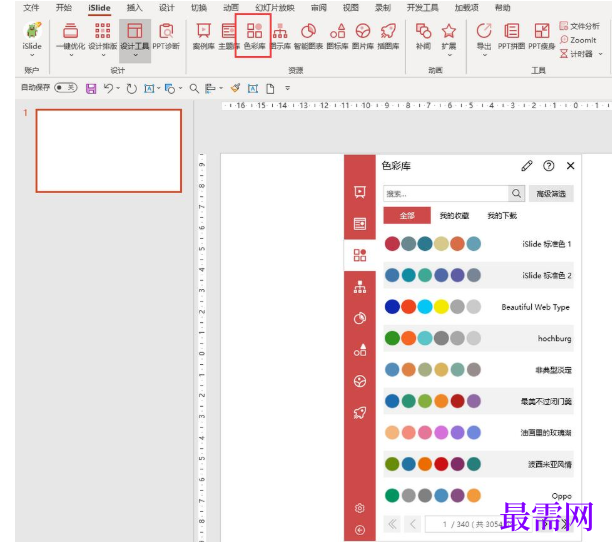Close the 色彩库 panel
This screenshot has width=612, height=548.
pyautogui.click(x=570, y=166)
